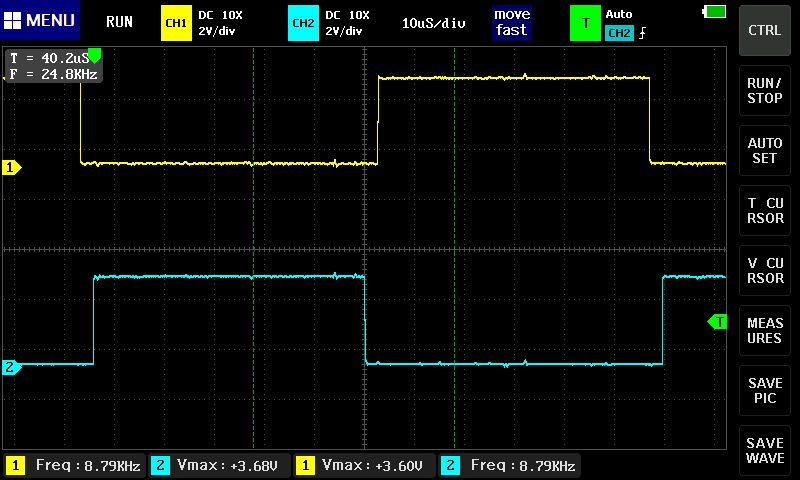Click the green trigger level marker
Image resolution: width=800 pixels, height=480 pixels.
[x=717, y=321]
